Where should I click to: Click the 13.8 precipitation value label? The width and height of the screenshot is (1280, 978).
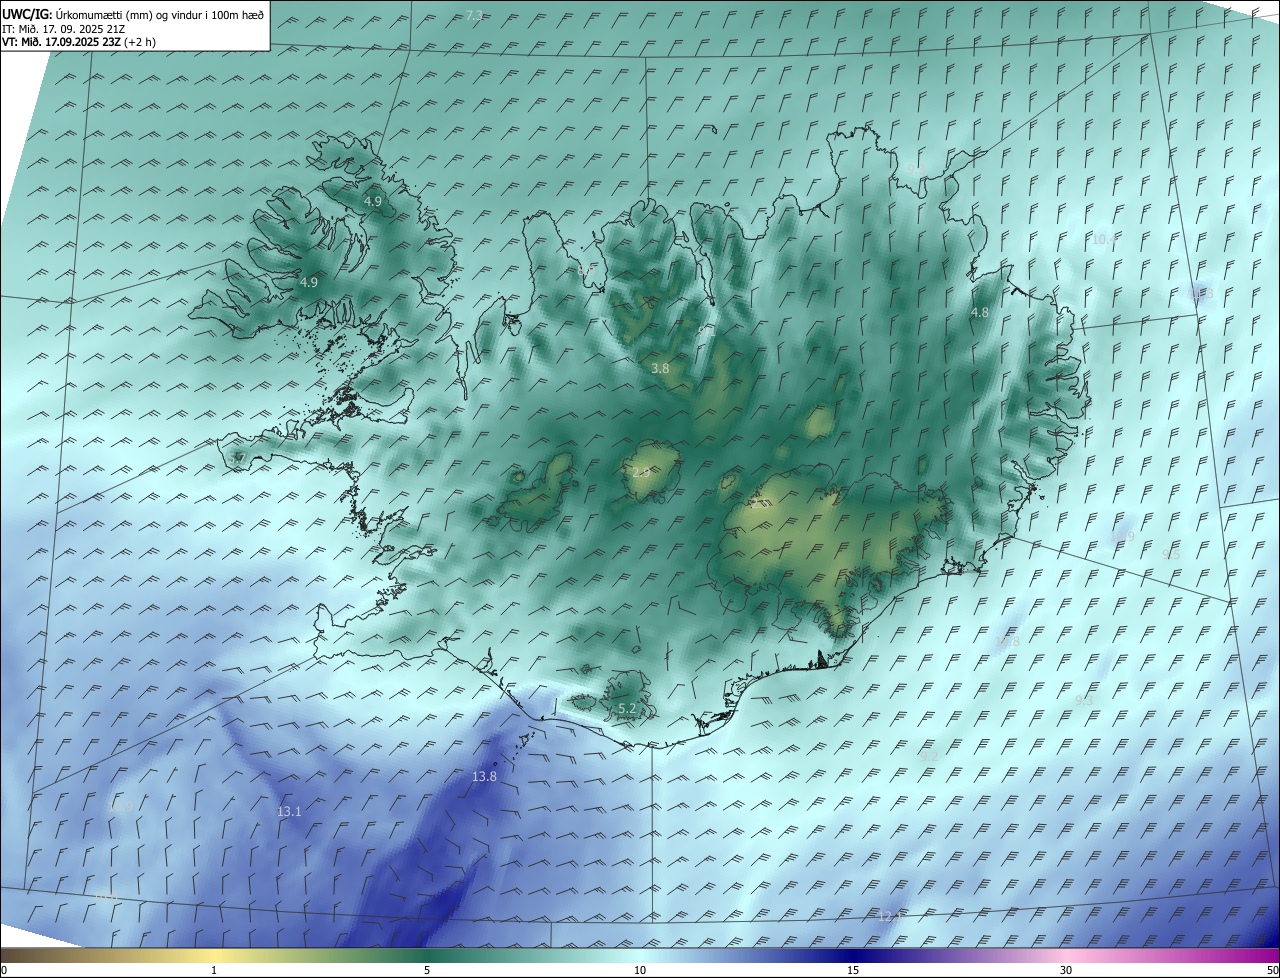coord(484,777)
